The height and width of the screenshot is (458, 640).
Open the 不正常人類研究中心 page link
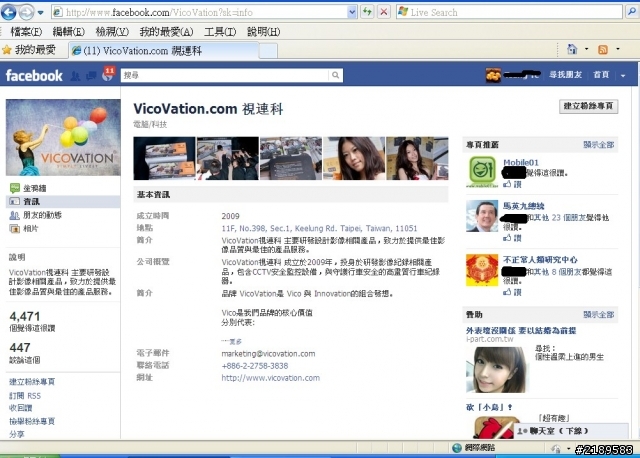[540, 260]
